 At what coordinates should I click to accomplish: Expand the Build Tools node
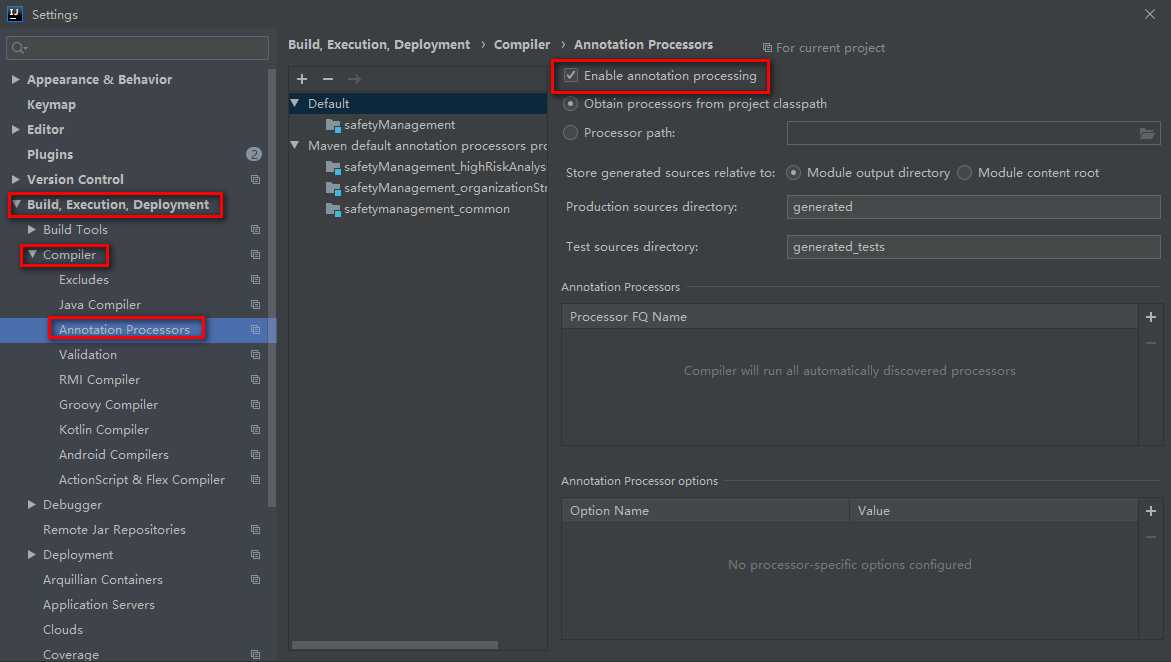coord(31,229)
